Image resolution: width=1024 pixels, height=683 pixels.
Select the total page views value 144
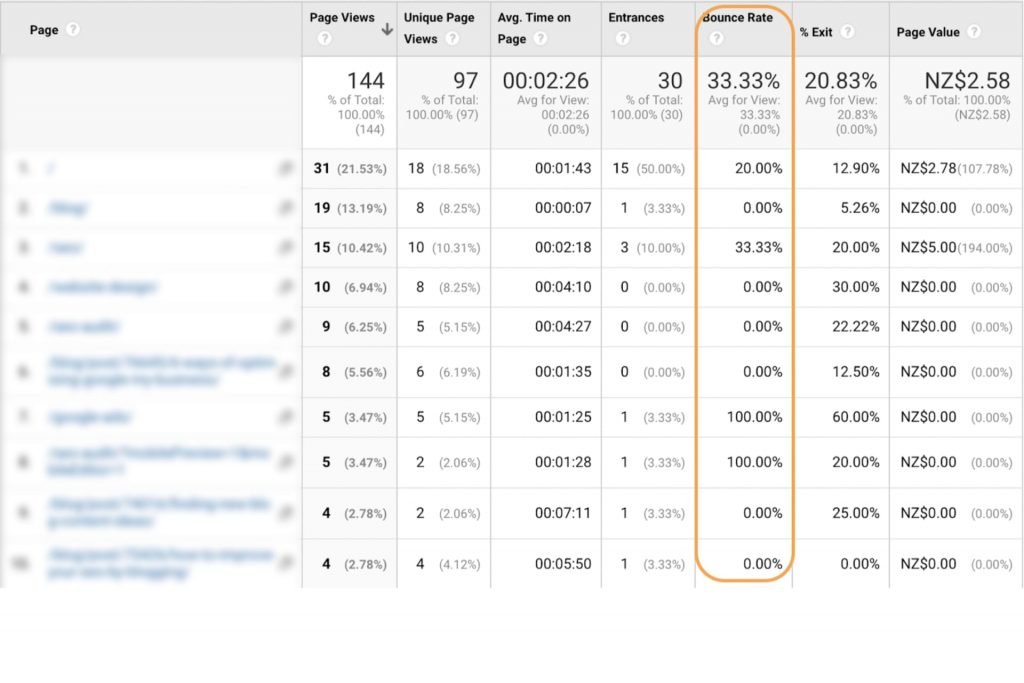pos(366,80)
